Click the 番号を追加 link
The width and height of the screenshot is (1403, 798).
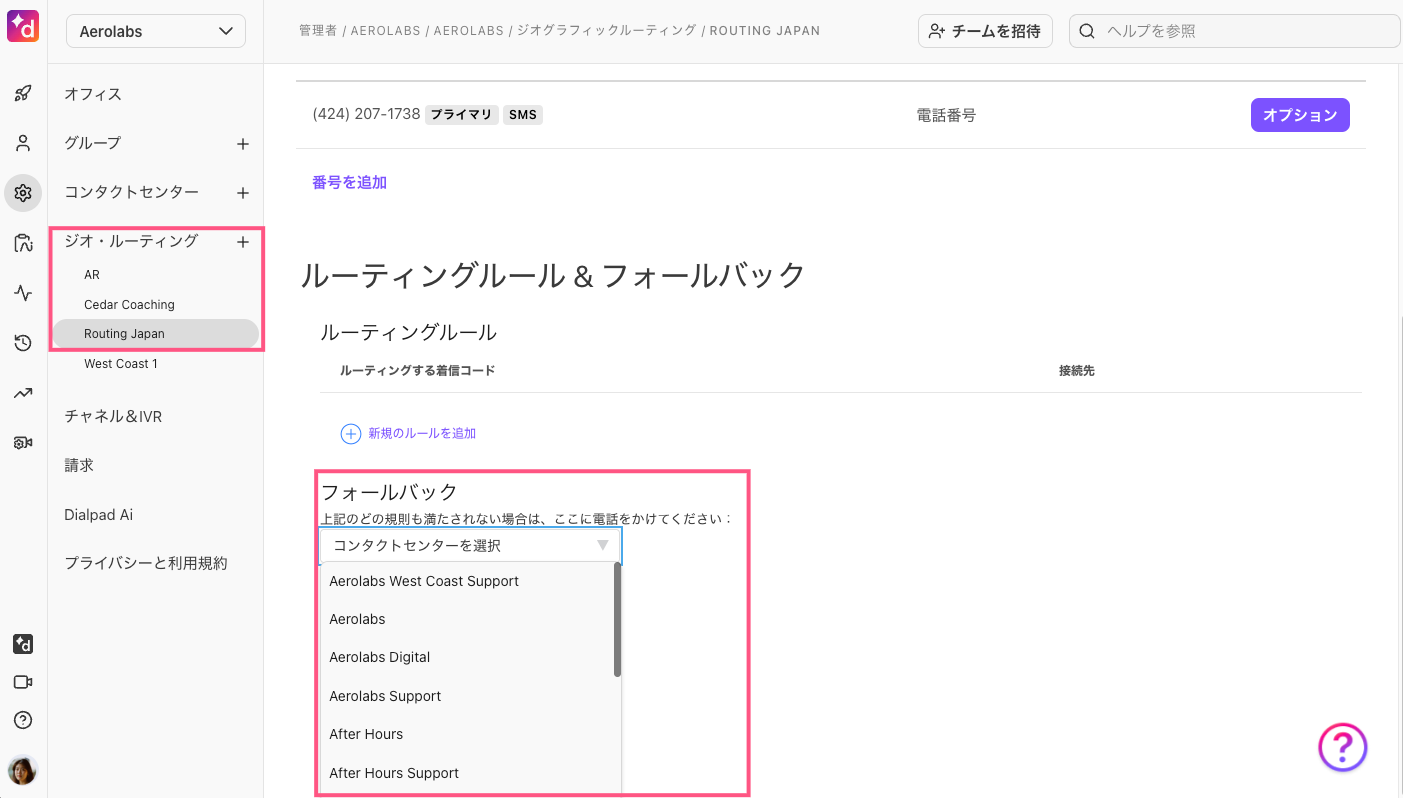[350, 182]
